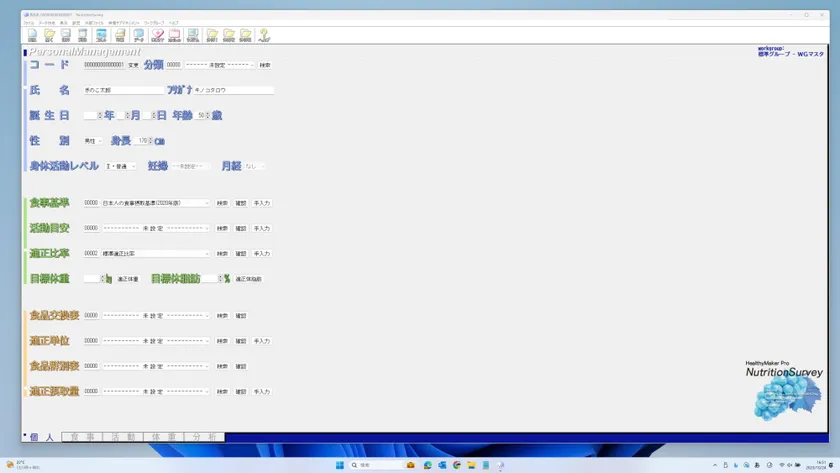Open the 分類 dropdown
This screenshot has width=840, height=473.
[220, 65]
